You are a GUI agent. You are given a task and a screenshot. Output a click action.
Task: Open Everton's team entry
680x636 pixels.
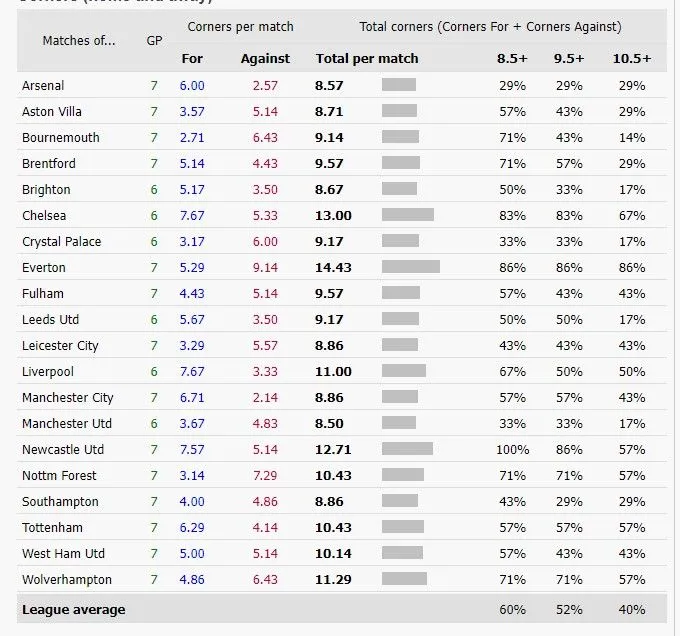(x=44, y=268)
